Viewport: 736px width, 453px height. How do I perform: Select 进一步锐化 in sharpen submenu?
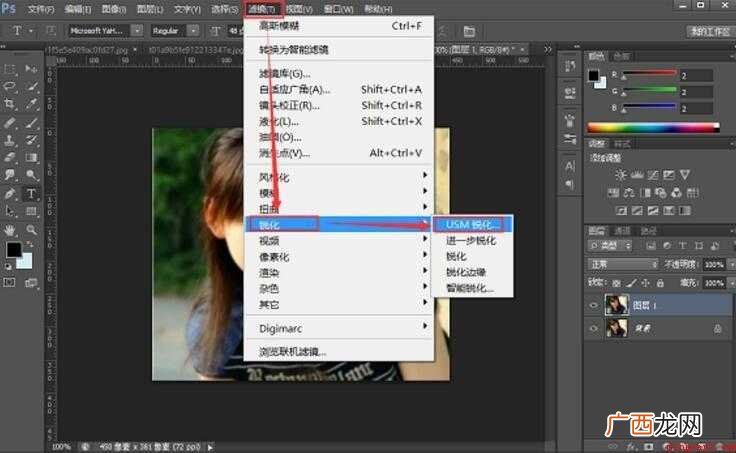click(472, 241)
